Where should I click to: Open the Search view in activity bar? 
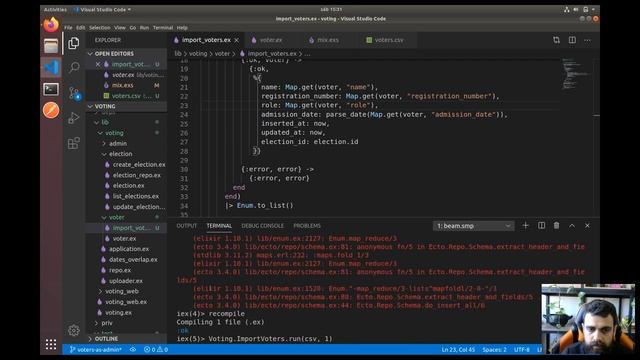(x=74, y=67)
